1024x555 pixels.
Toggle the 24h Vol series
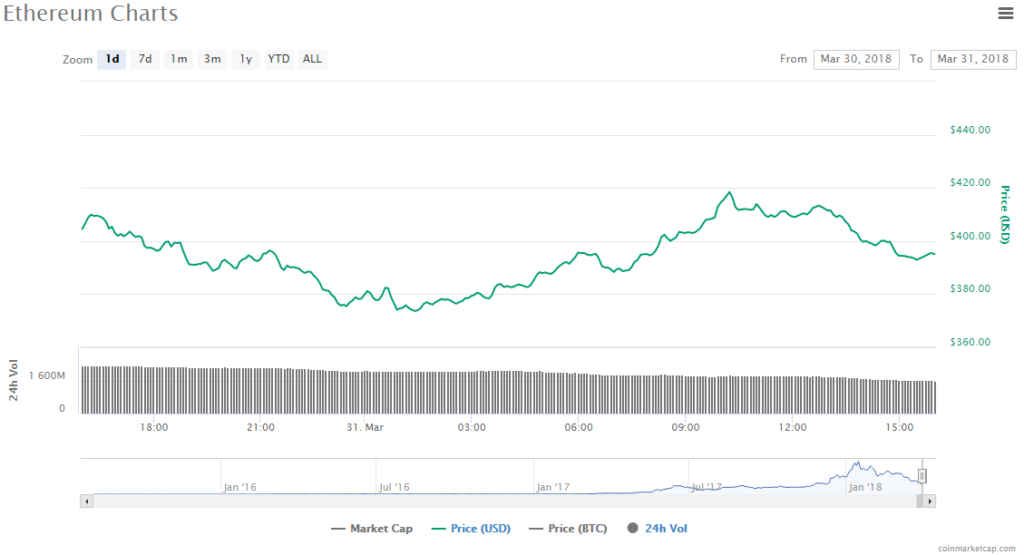click(x=656, y=528)
